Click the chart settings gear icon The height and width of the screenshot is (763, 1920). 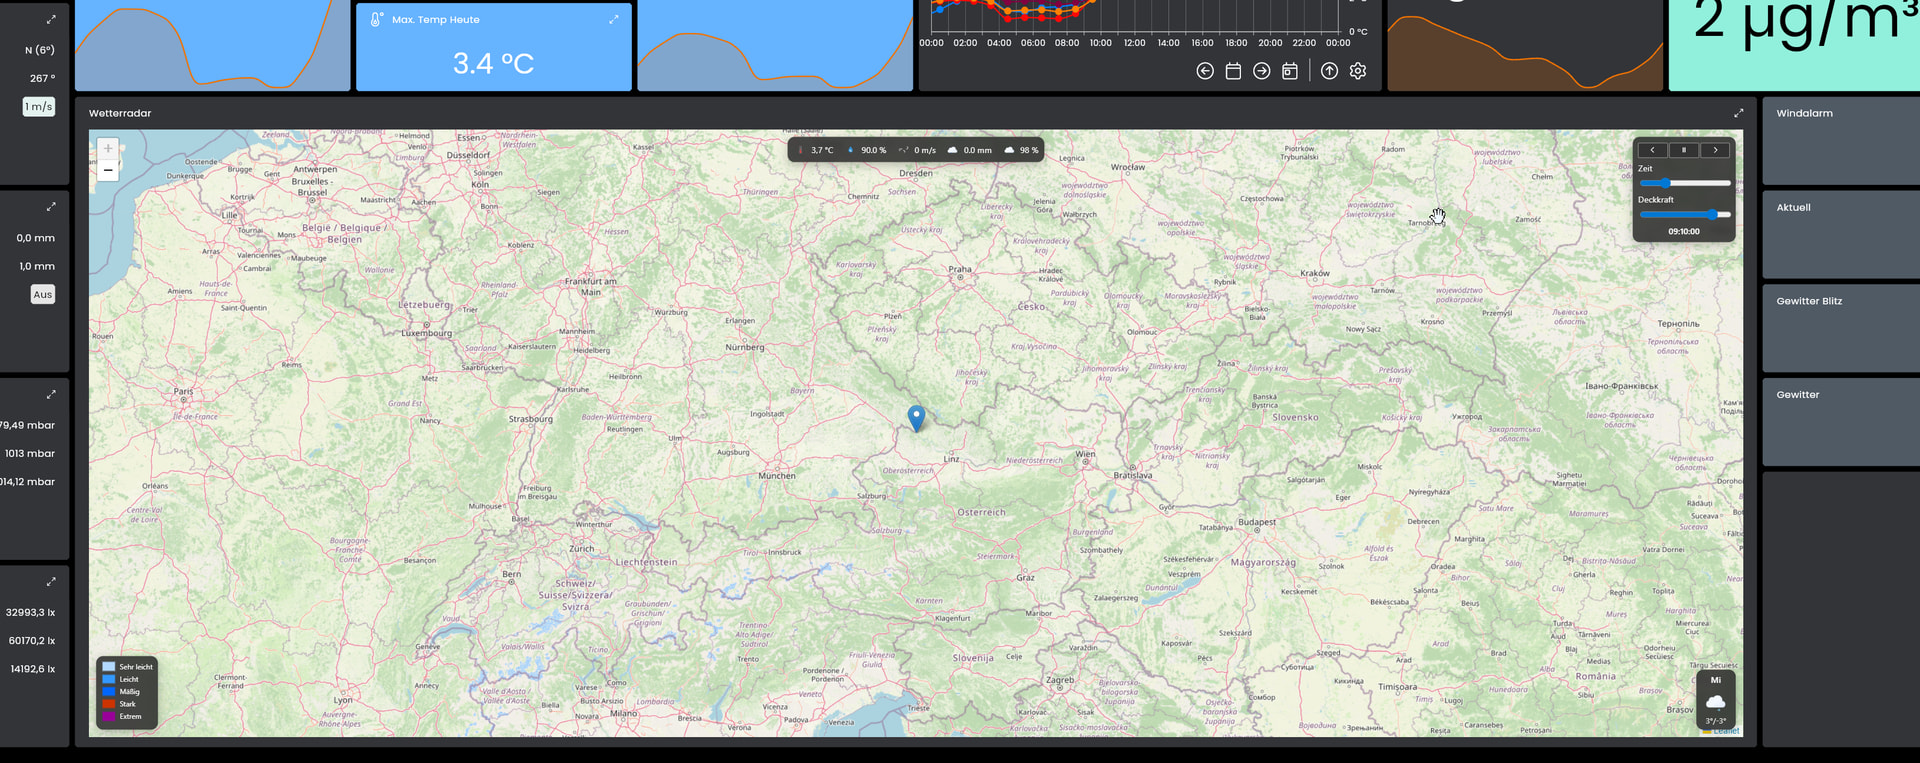(1357, 71)
